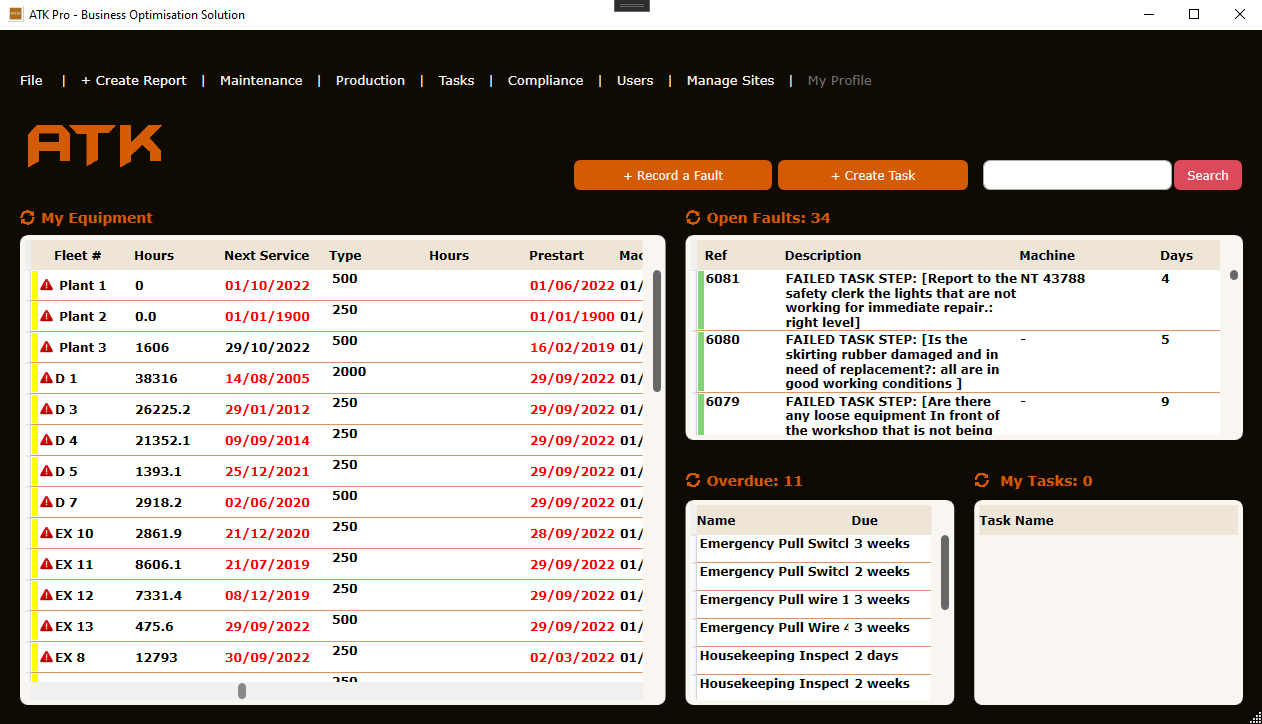Click the hours value 8606.1
Viewport: 1262px width, 724px height.
pos(158,564)
